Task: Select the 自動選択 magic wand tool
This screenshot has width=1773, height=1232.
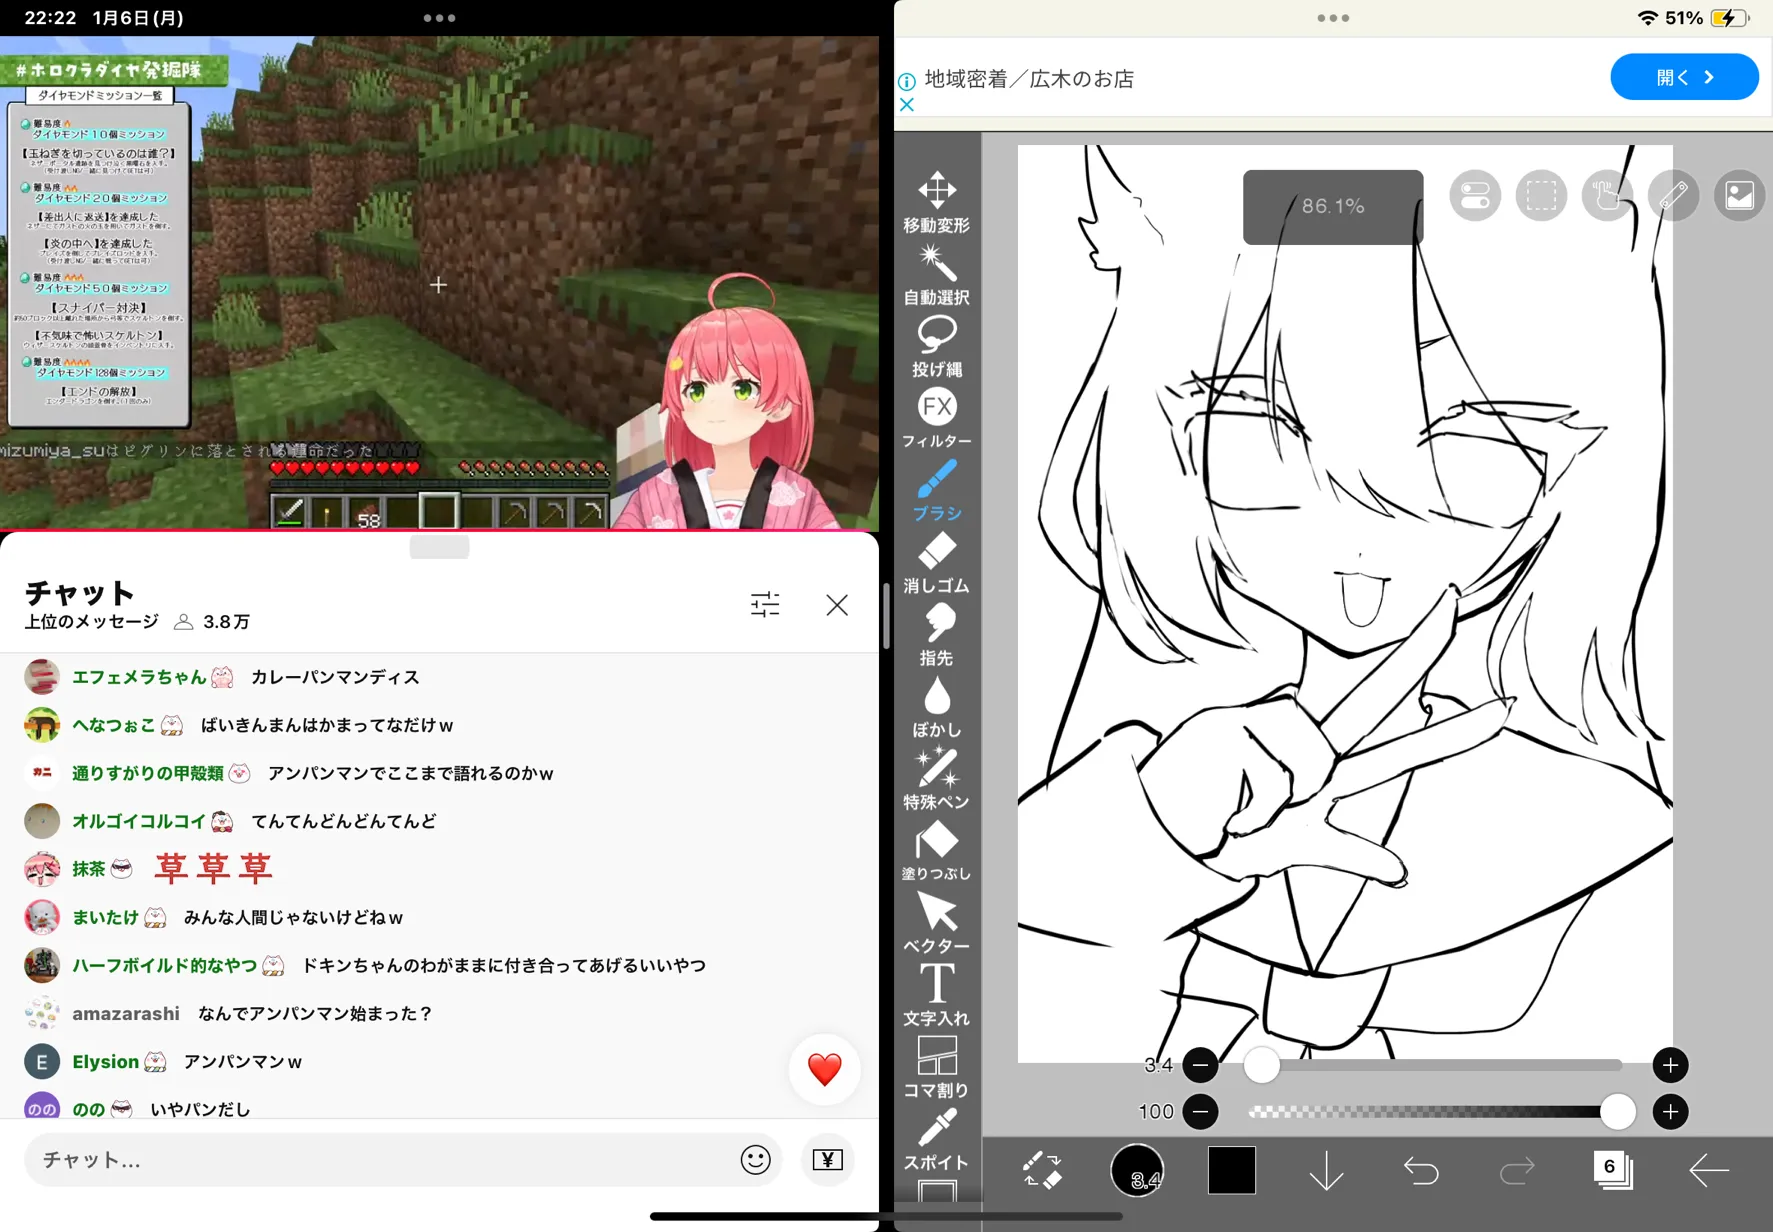Action: click(x=936, y=274)
